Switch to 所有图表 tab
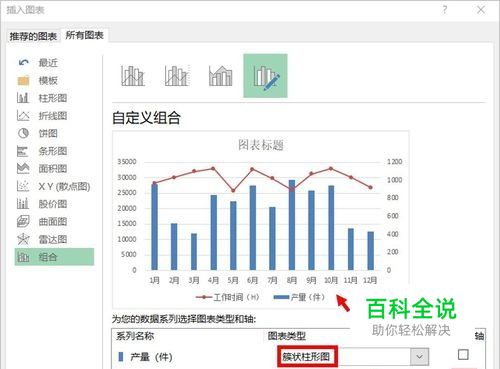Image resolution: width=500 pixels, height=369 pixels. point(84,35)
